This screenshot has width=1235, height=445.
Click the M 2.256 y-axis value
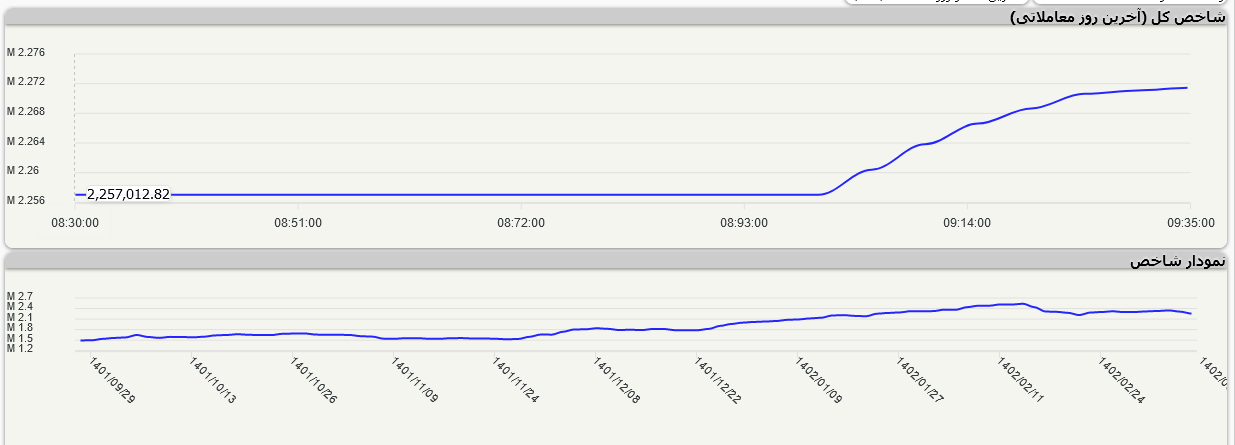pos(26,201)
